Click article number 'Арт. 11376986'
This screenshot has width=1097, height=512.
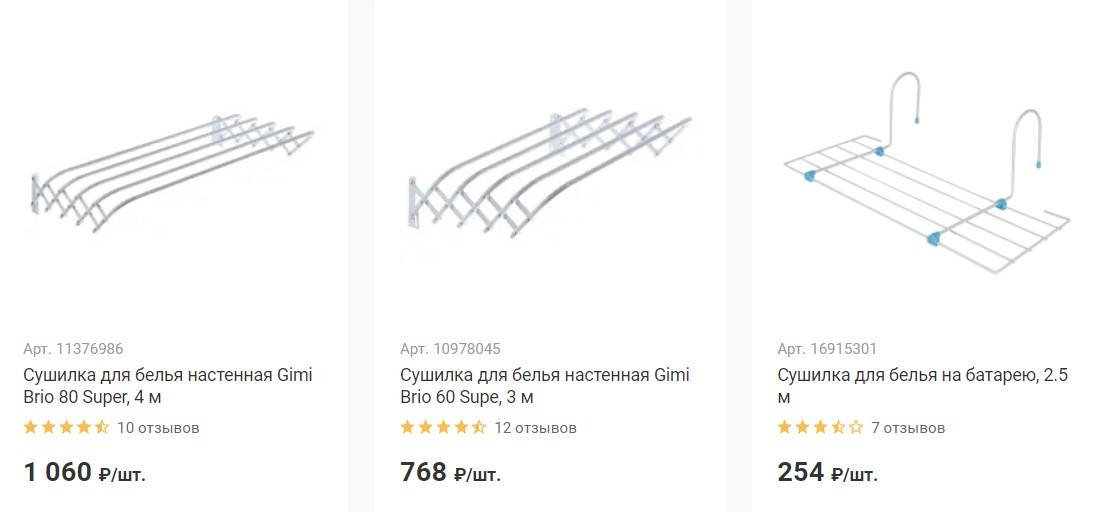(x=73, y=349)
